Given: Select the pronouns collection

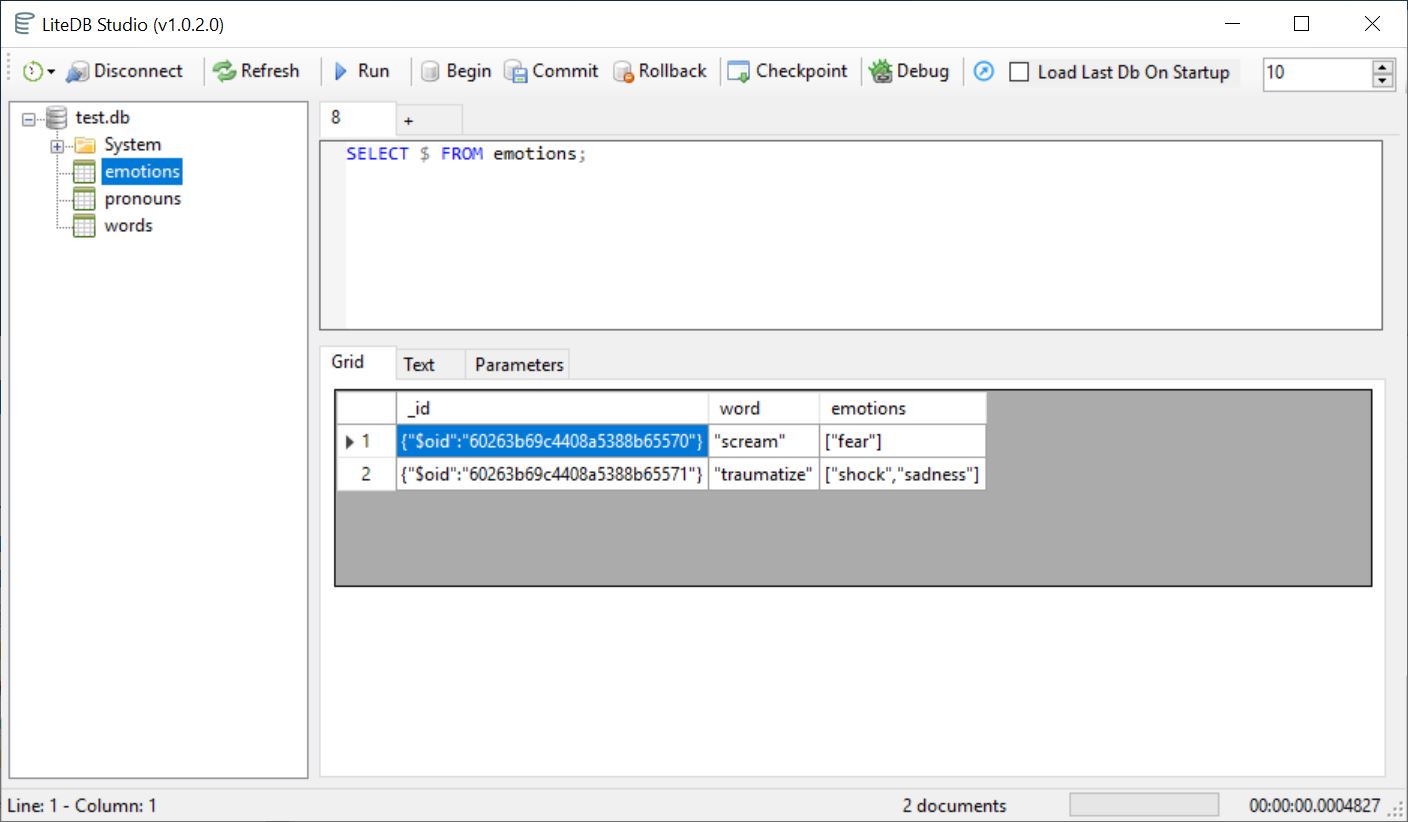Looking at the screenshot, I should (143, 199).
